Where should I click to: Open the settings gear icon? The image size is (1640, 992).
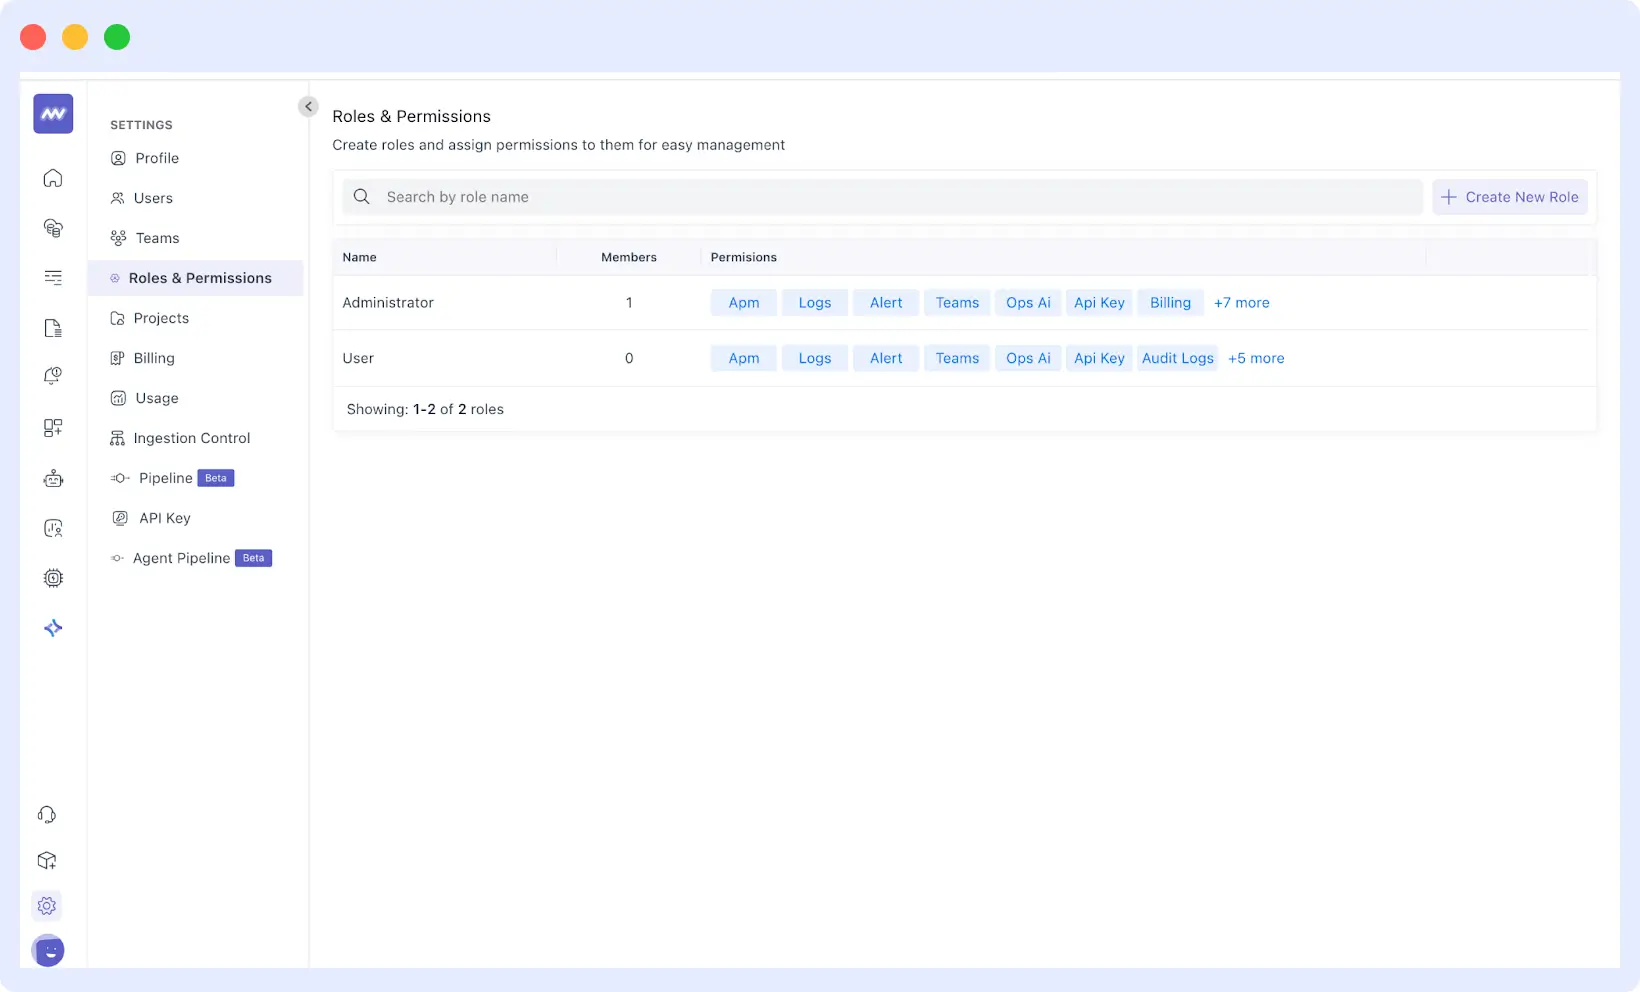coord(46,905)
